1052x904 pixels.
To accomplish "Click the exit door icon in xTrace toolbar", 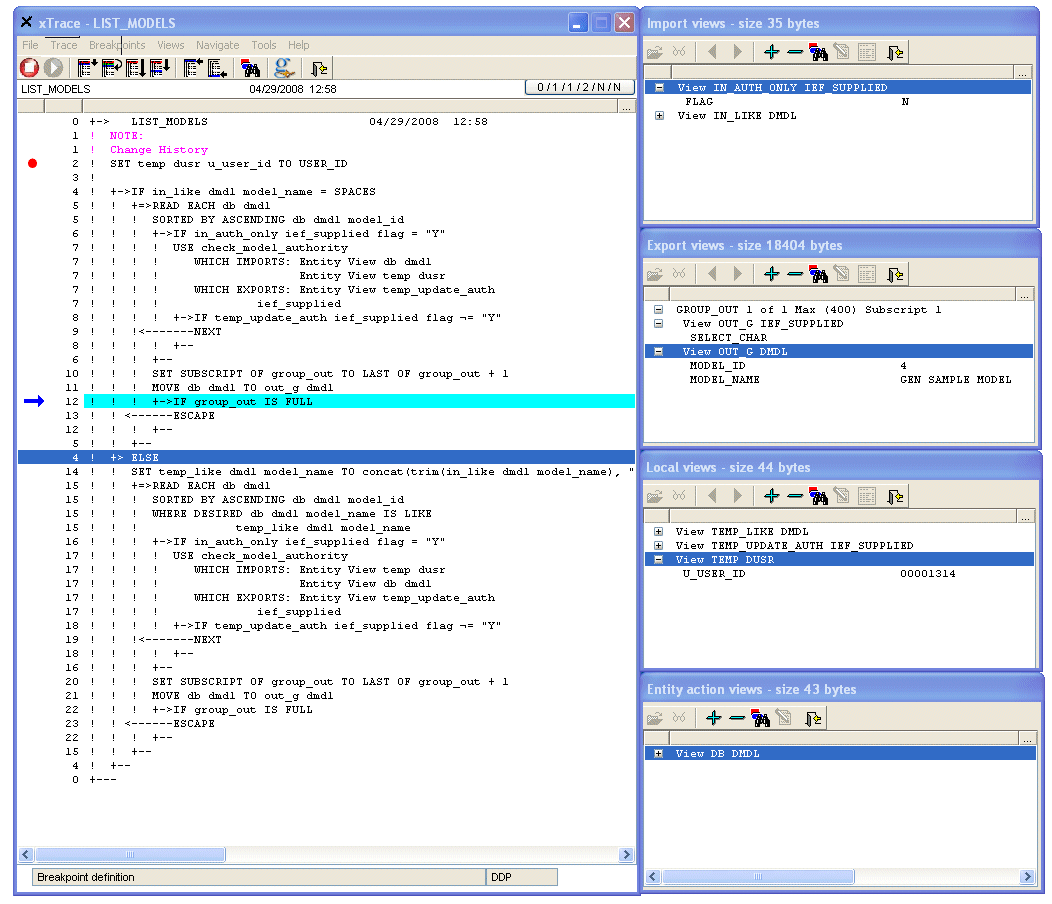I will tap(319, 68).
